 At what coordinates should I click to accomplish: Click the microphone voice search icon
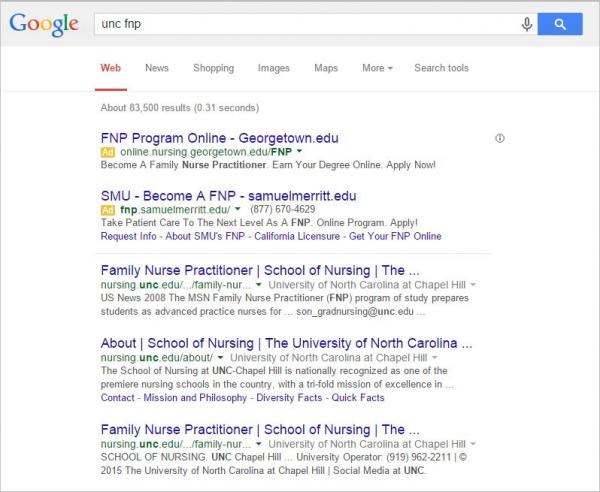(x=526, y=24)
